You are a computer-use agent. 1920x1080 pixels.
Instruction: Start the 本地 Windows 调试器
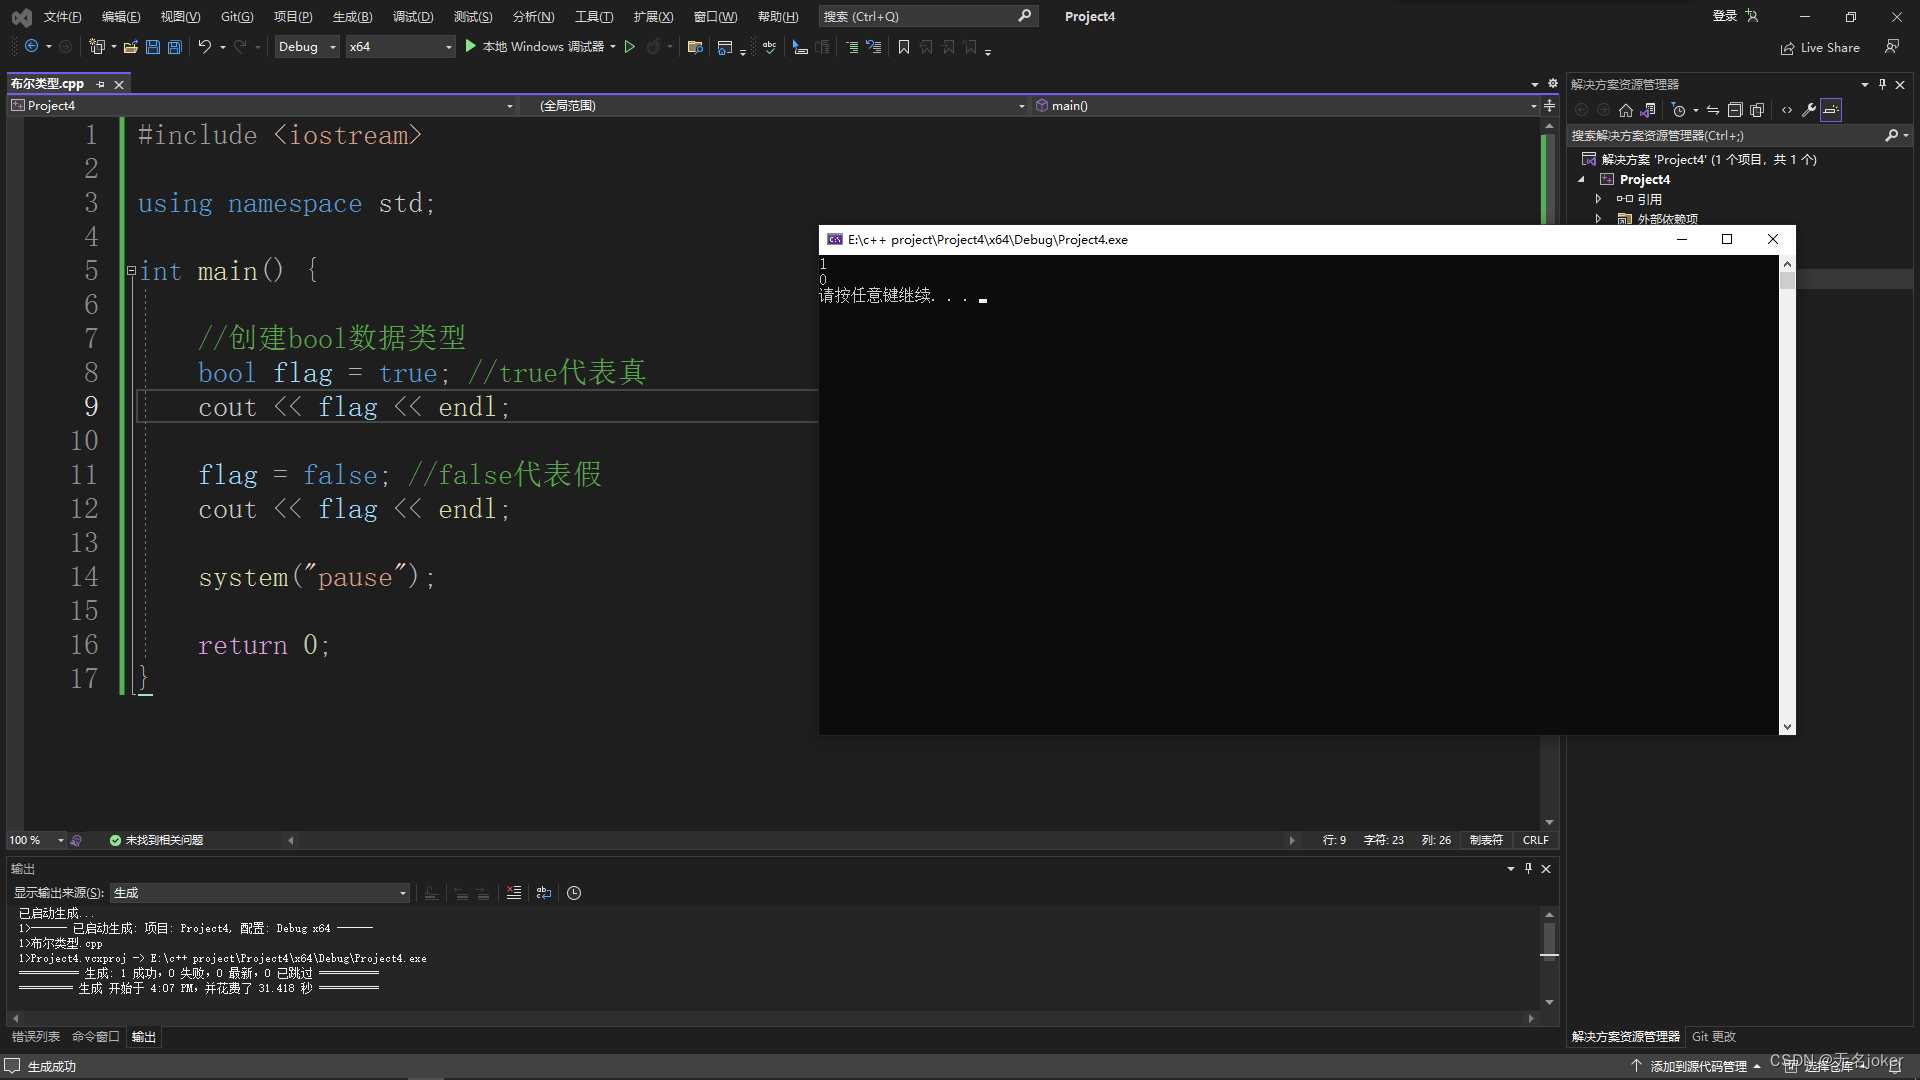[x=540, y=46]
